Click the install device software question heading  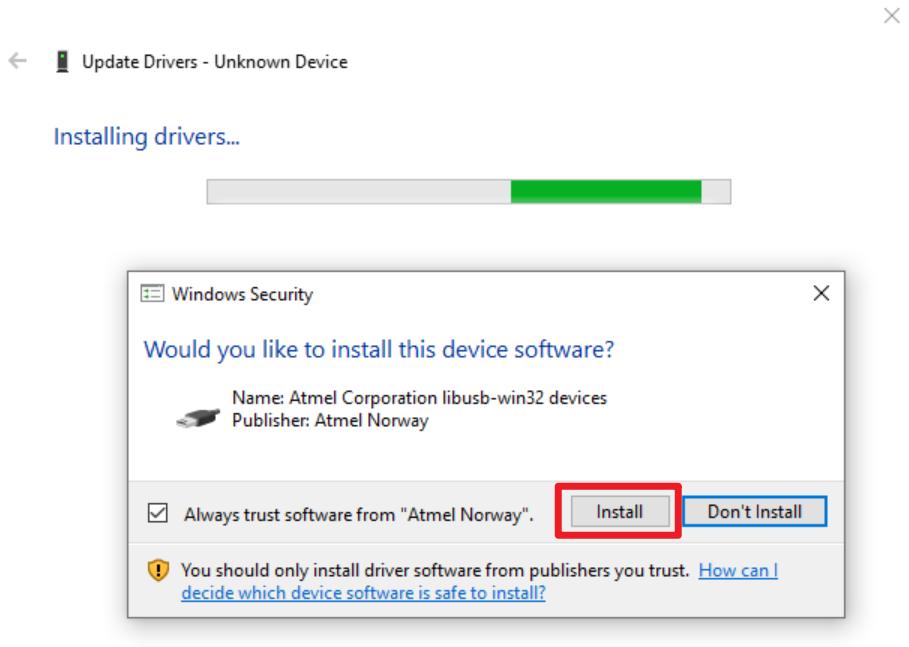378,350
